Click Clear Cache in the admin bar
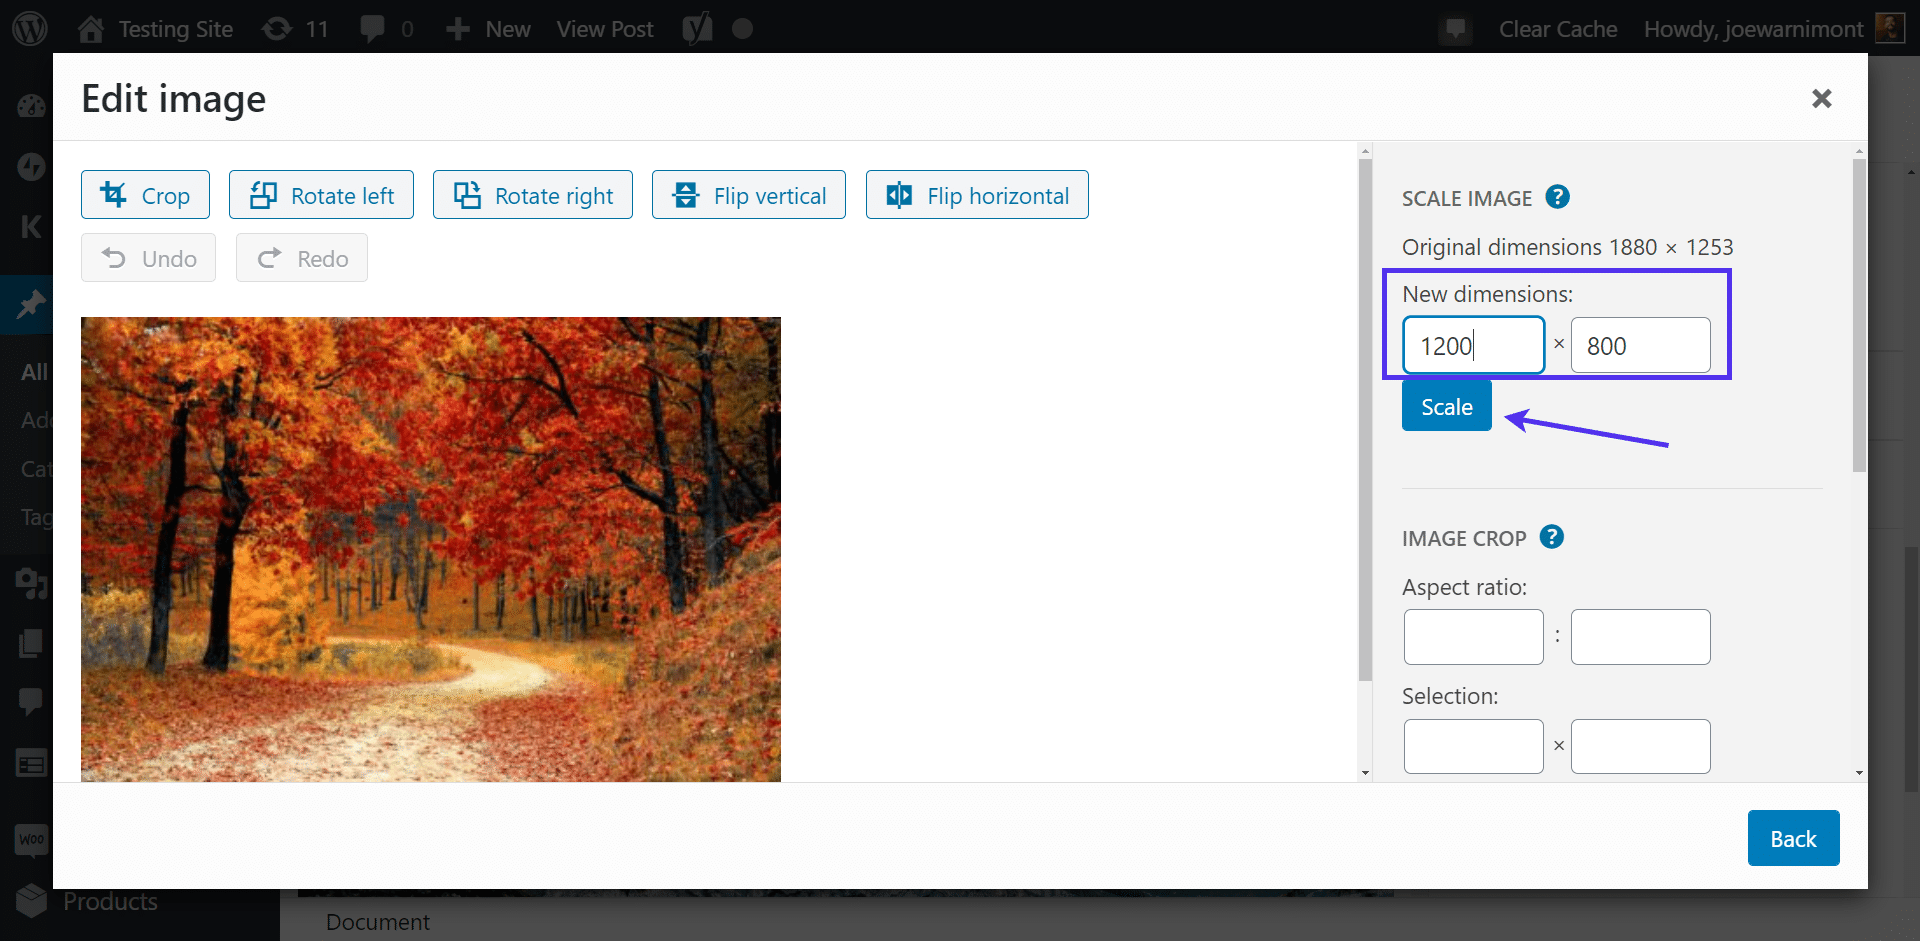The image size is (1920, 941). tap(1557, 29)
